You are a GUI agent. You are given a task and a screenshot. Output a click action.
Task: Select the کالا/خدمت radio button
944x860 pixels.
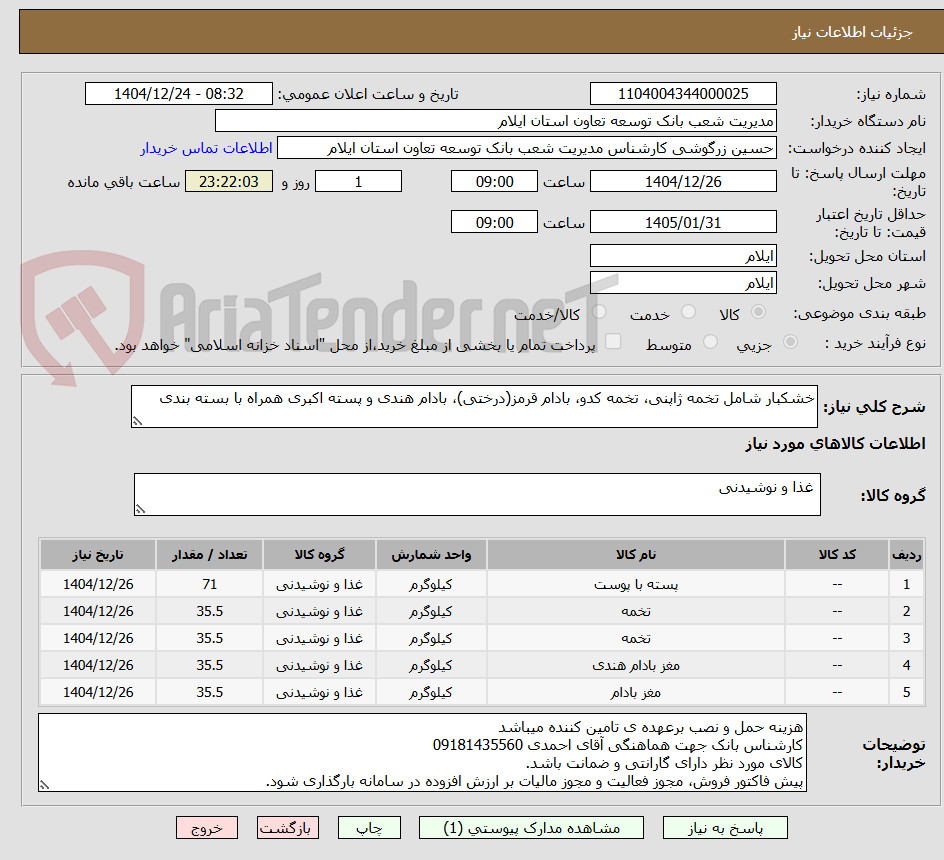pos(599,312)
